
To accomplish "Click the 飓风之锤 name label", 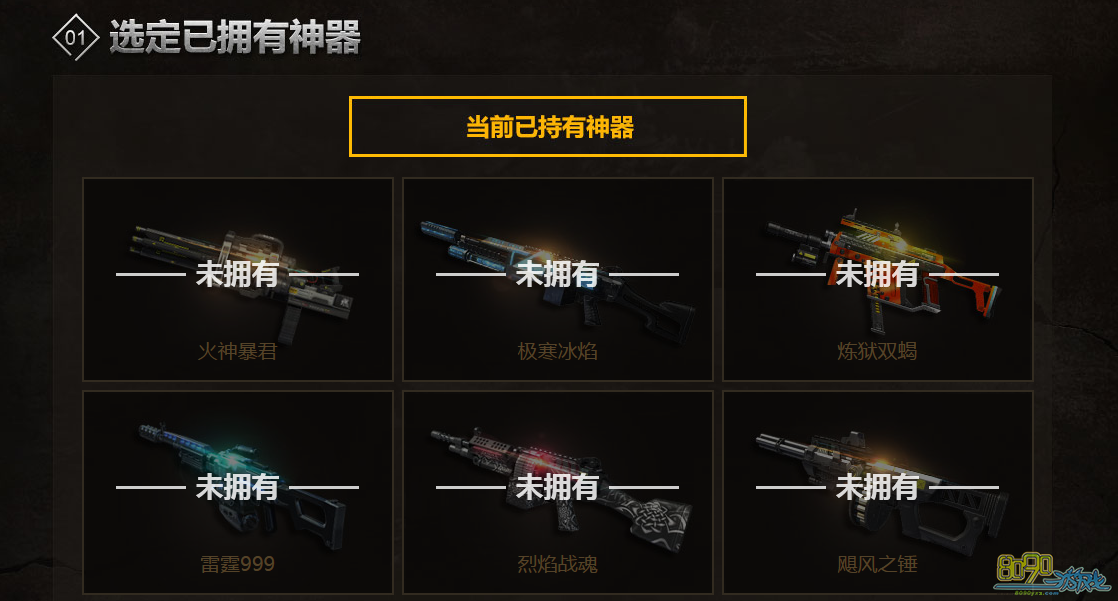I will point(877,564).
